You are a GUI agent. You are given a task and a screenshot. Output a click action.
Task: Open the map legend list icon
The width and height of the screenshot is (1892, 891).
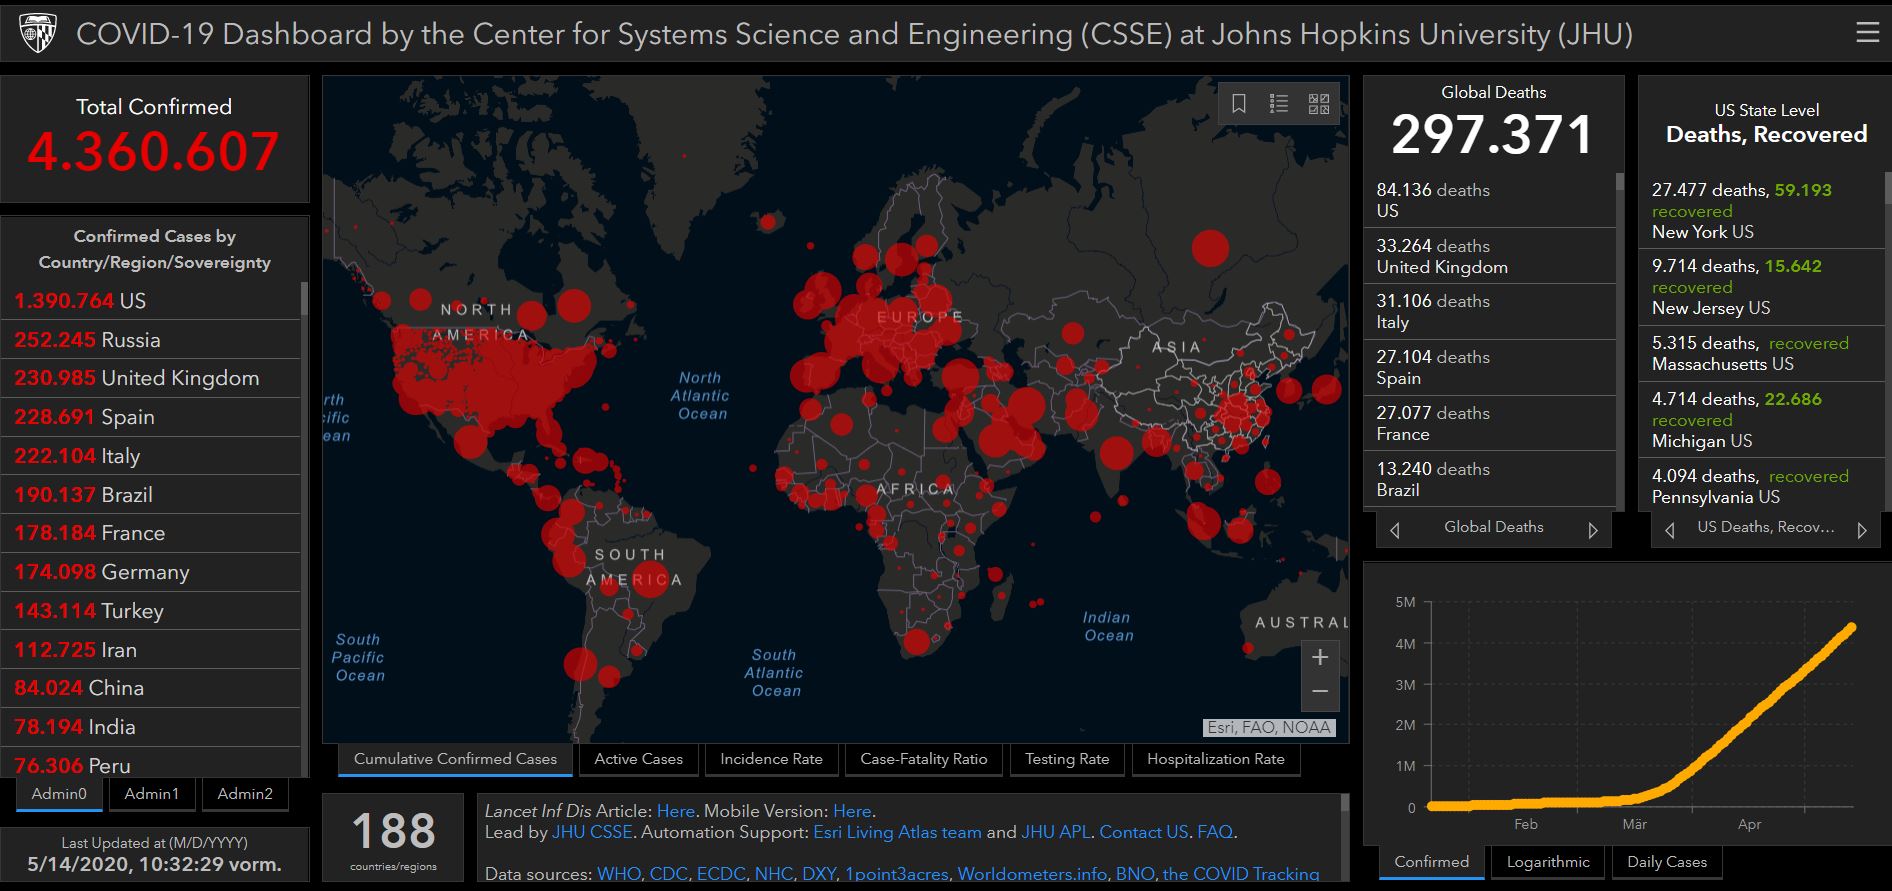point(1278,104)
